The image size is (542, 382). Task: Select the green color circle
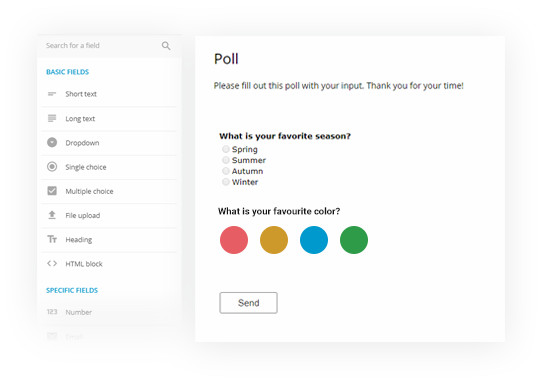pyautogui.click(x=354, y=240)
